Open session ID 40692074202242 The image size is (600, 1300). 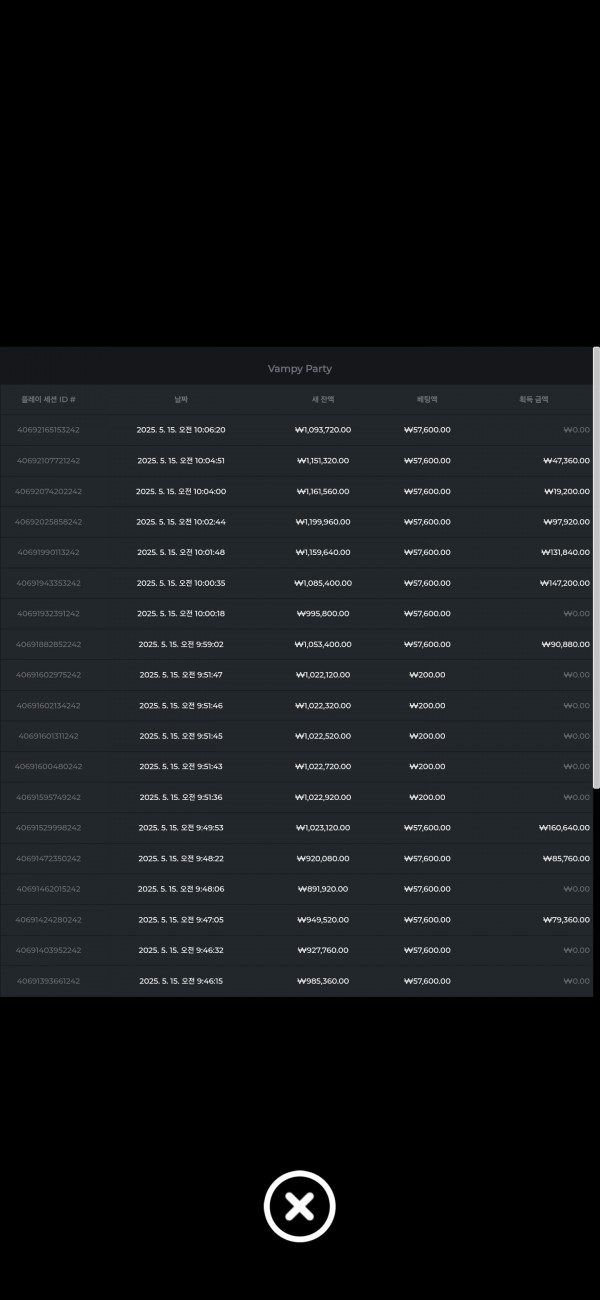tap(49, 492)
